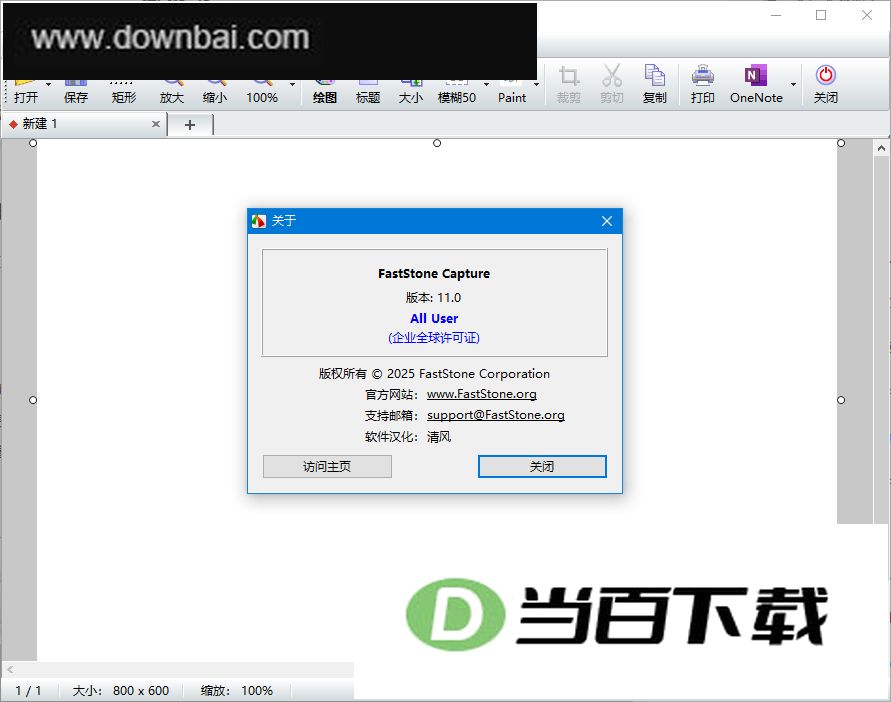
Task: Apply the 模糊50 blur tool
Action: tap(457, 91)
